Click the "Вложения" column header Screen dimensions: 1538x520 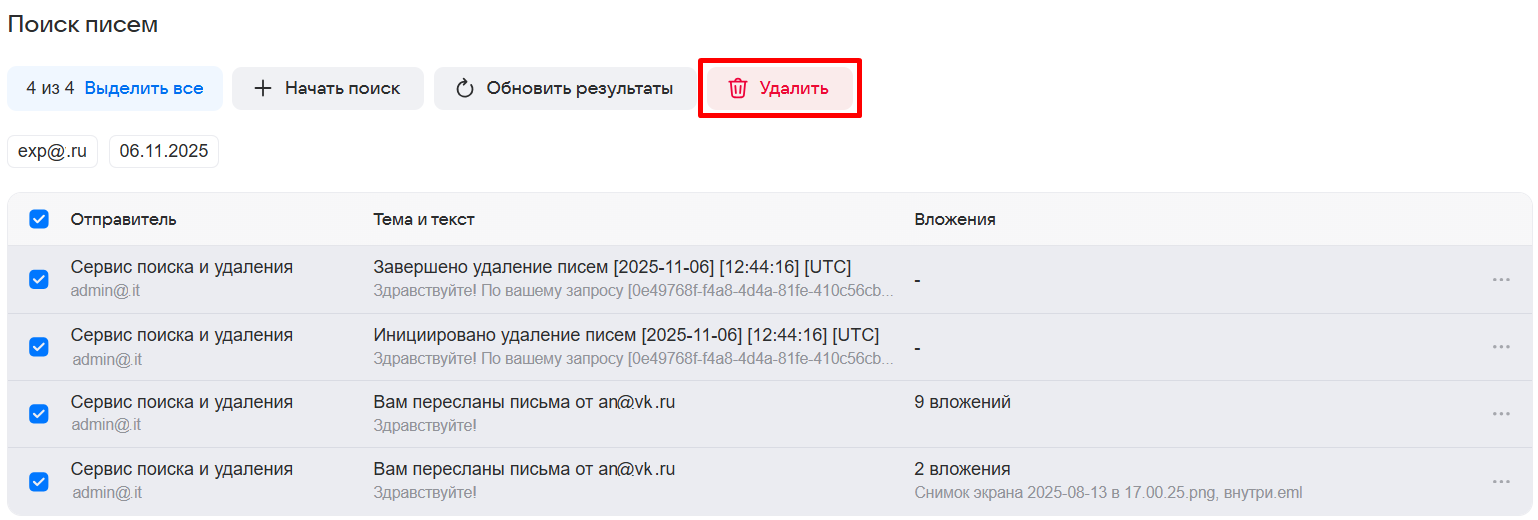[954, 219]
